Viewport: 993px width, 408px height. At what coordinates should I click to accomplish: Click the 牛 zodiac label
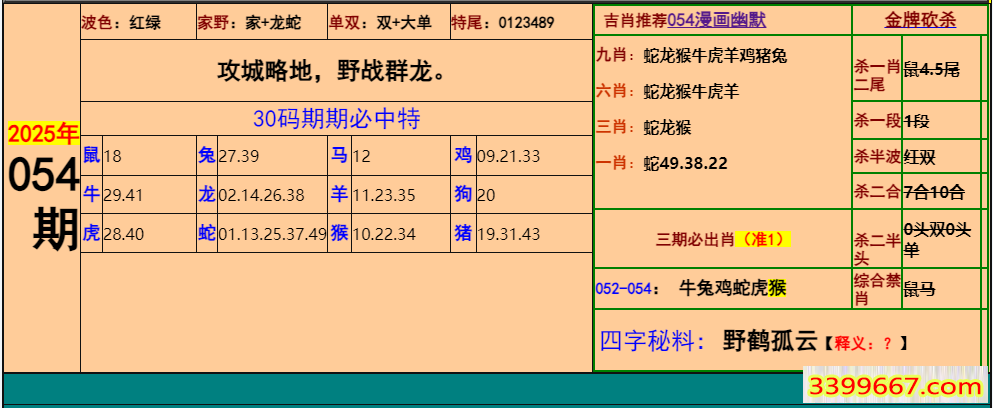click(92, 194)
